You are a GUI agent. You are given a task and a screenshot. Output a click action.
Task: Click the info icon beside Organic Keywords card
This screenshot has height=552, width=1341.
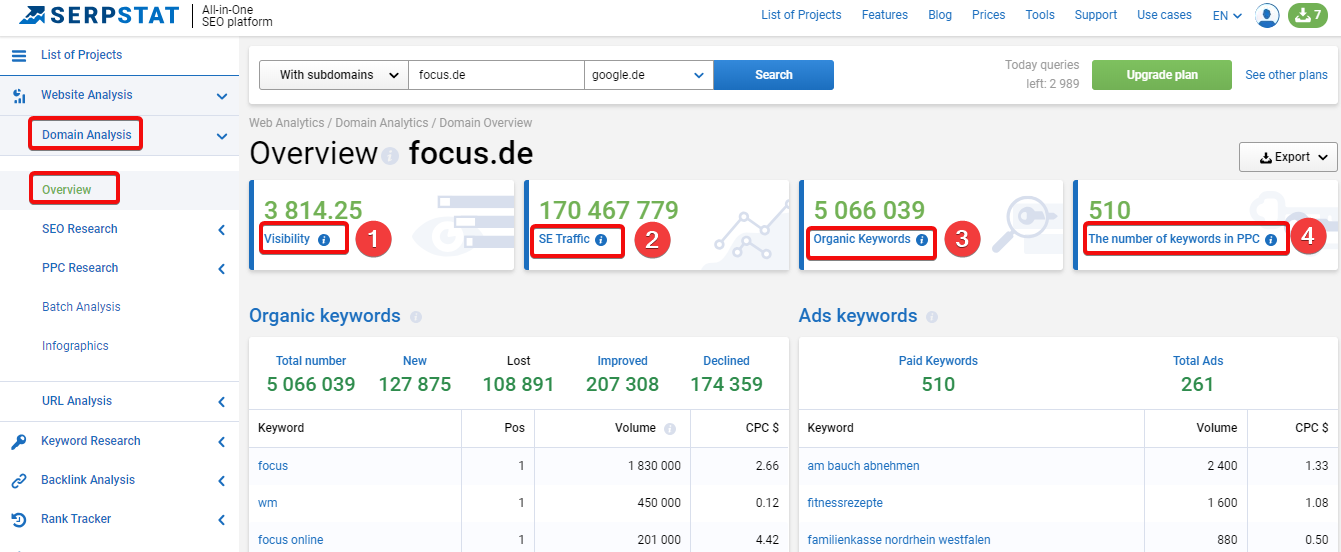click(x=922, y=240)
